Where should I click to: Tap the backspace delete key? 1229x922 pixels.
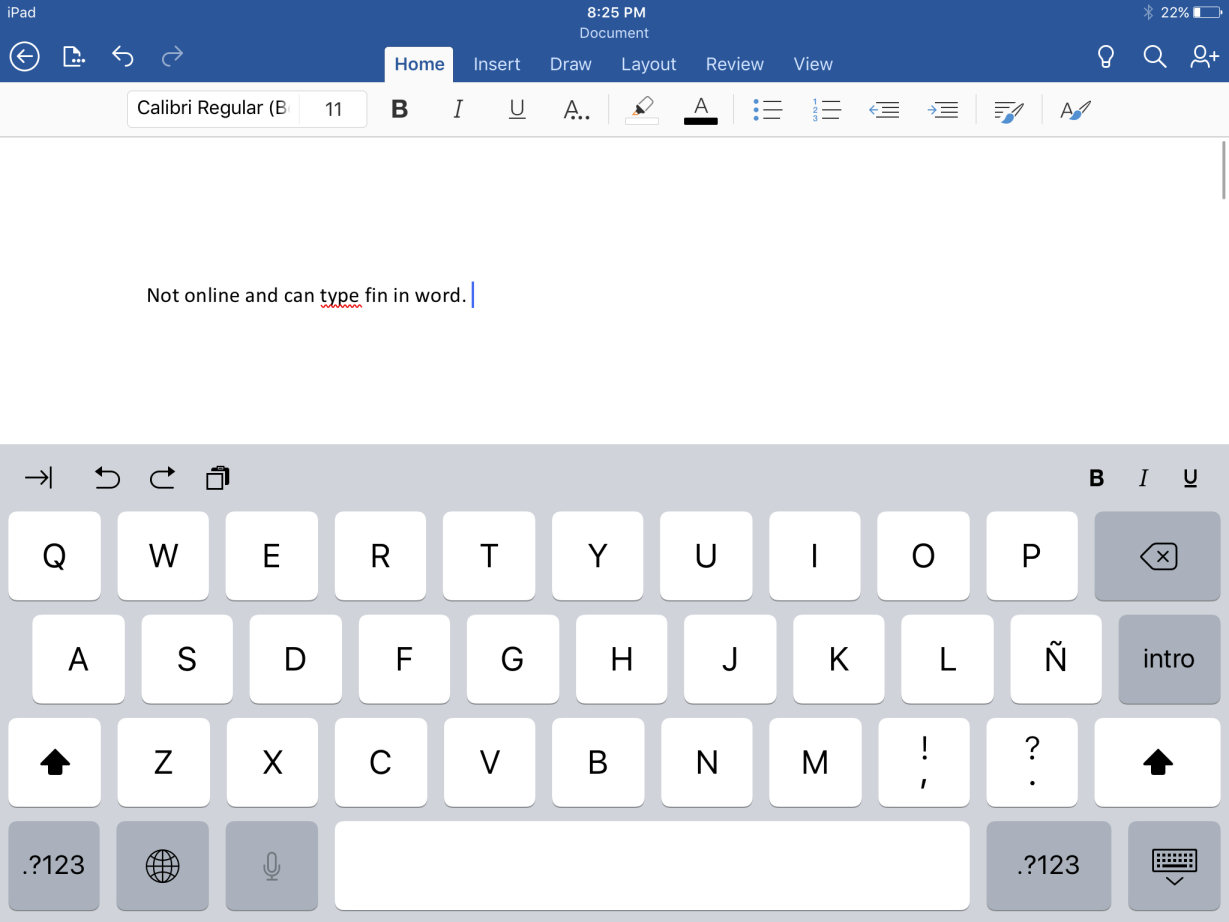pyautogui.click(x=1158, y=556)
